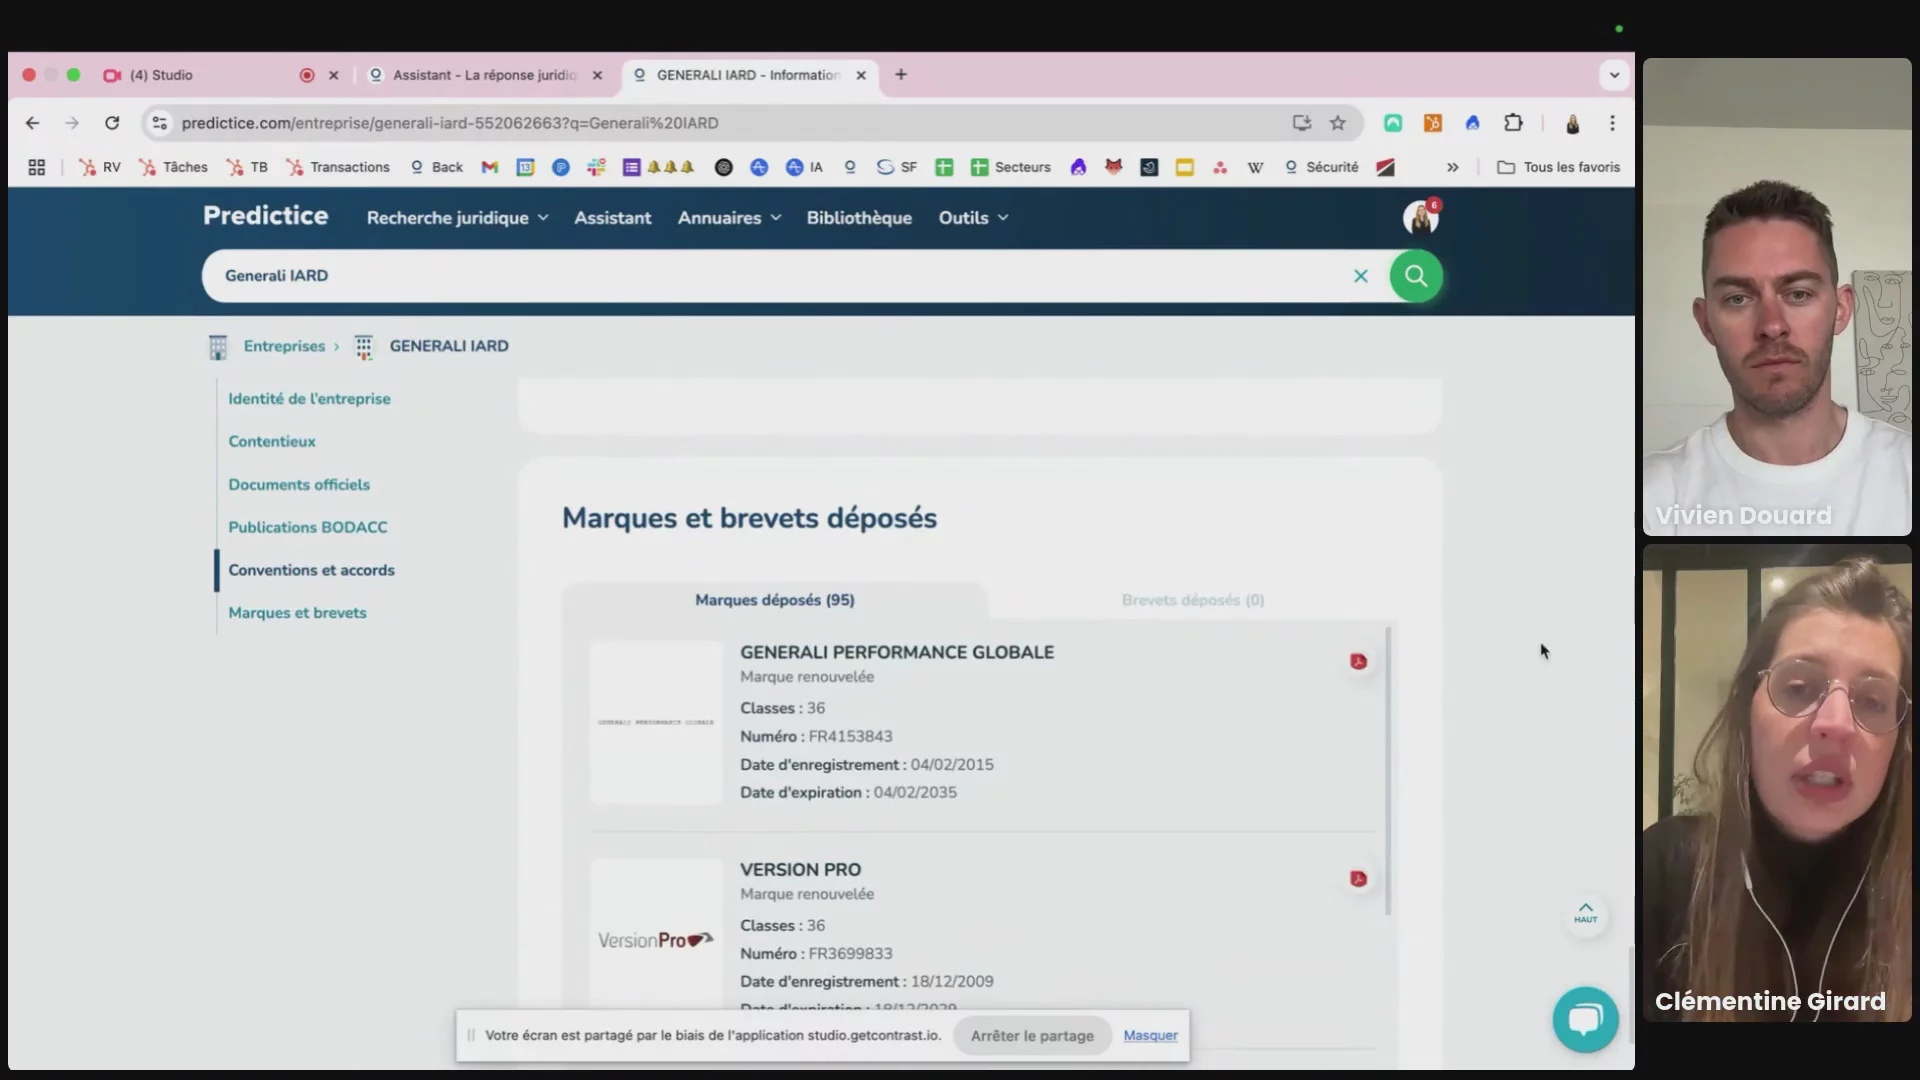Select Clémentine Girard video tile
Viewport: 1920px width, 1080px height.
[1777, 783]
